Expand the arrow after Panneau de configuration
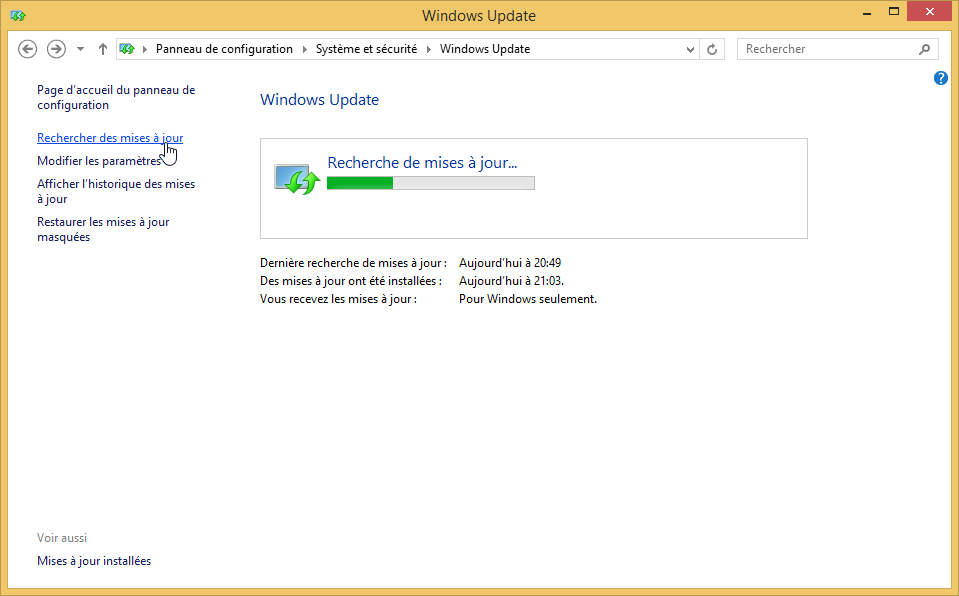This screenshot has width=959, height=596. point(305,49)
